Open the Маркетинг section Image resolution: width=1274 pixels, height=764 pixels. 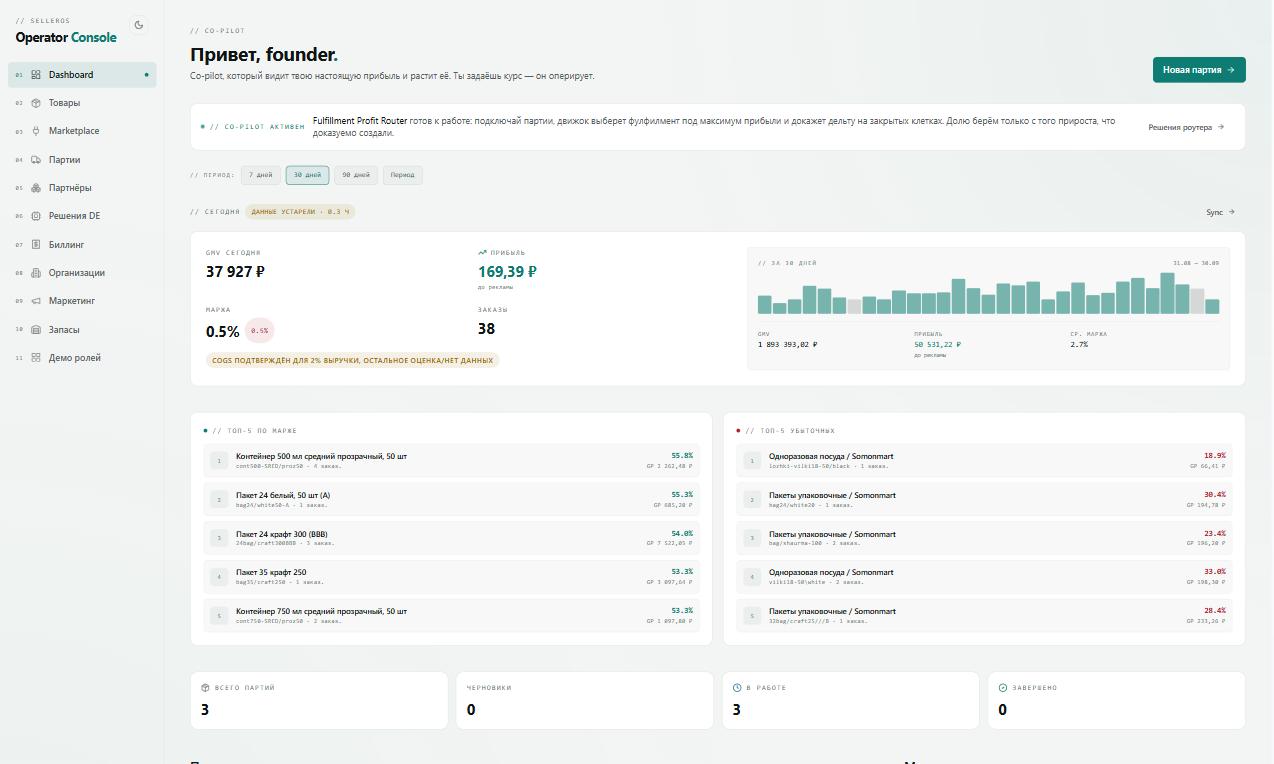[x=82, y=301]
